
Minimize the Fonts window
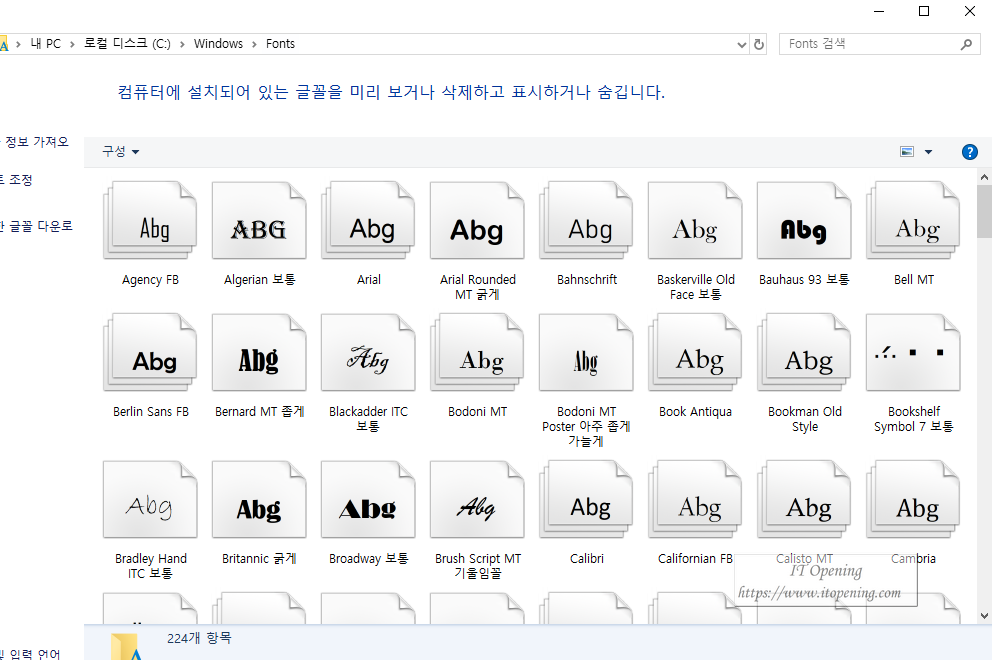click(879, 11)
